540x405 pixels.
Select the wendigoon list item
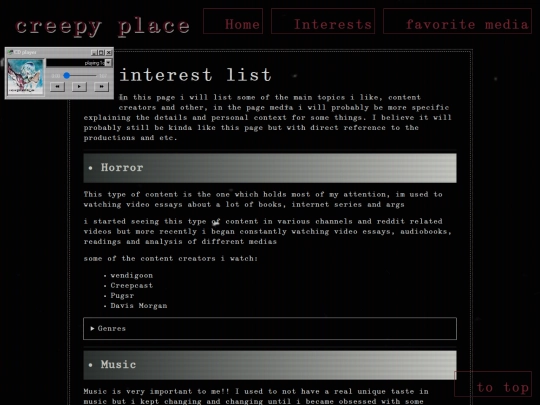(x=132, y=276)
